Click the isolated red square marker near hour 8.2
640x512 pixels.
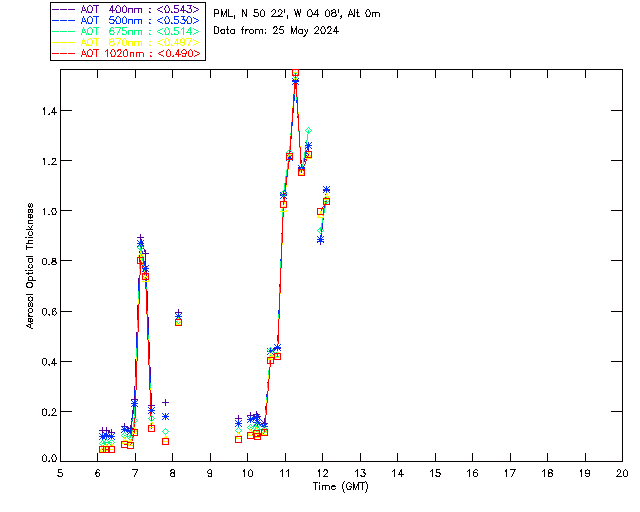(x=178, y=323)
